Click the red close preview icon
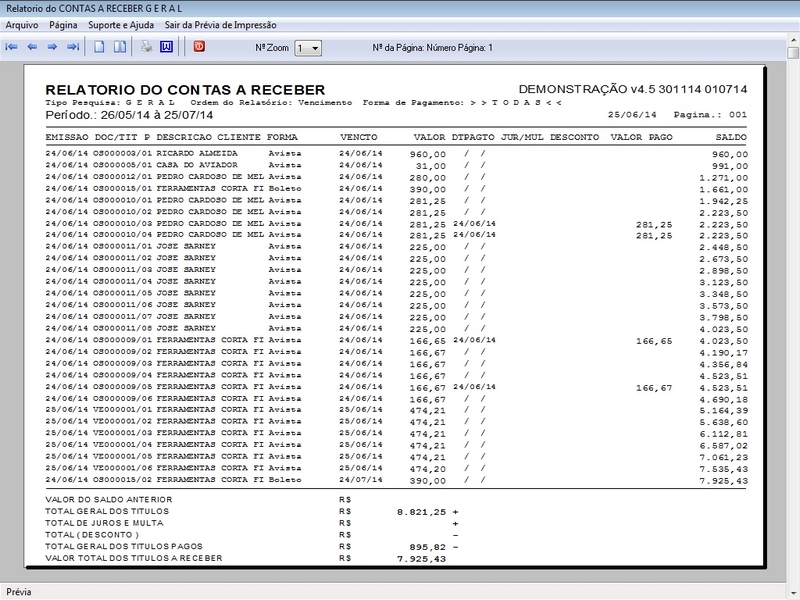This screenshot has width=800, height=600. 198,47
